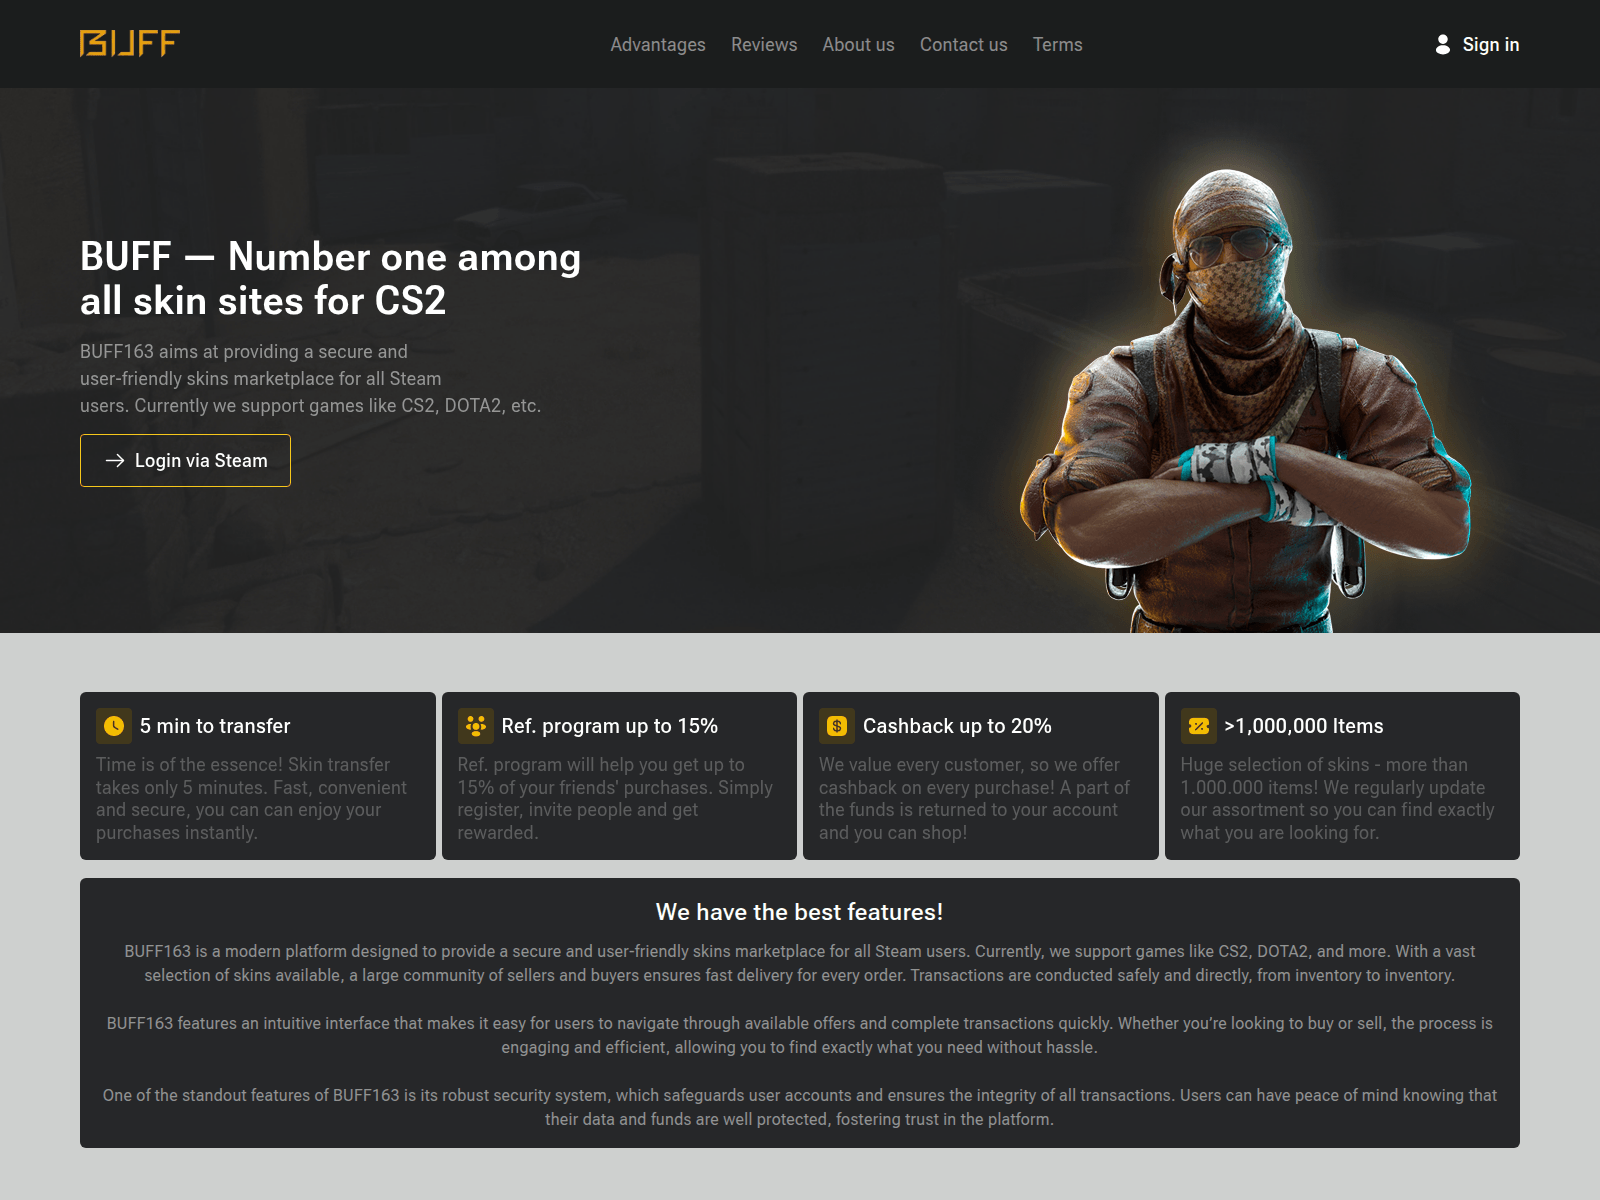
Task: Click the arrow icon in Login button
Action: point(115,460)
